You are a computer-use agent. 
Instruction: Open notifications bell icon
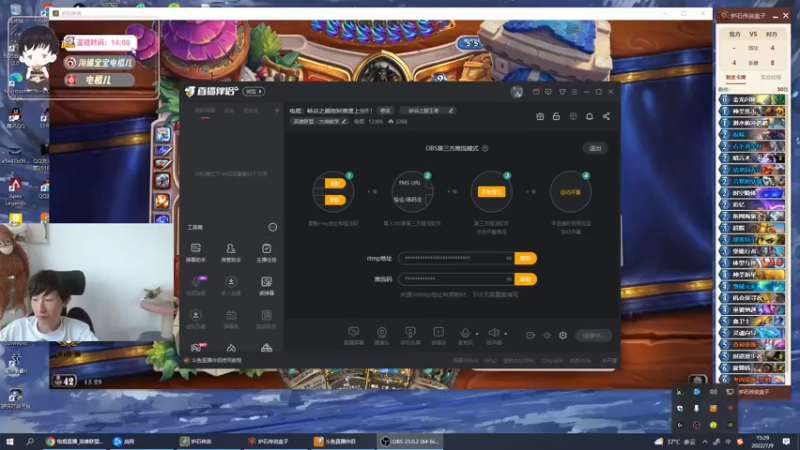pos(589,116)
